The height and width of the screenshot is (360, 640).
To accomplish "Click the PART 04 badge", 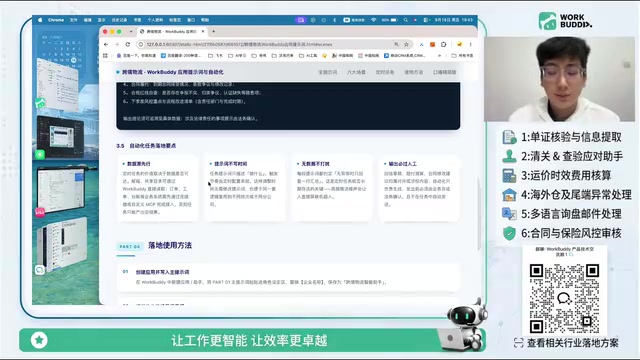I will [129, 246].
